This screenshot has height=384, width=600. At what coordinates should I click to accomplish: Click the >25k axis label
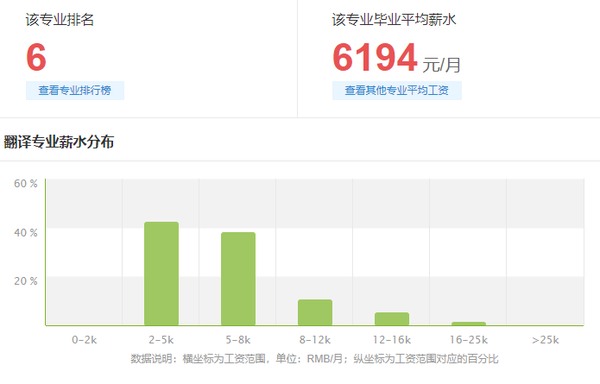tap(546, 340)
